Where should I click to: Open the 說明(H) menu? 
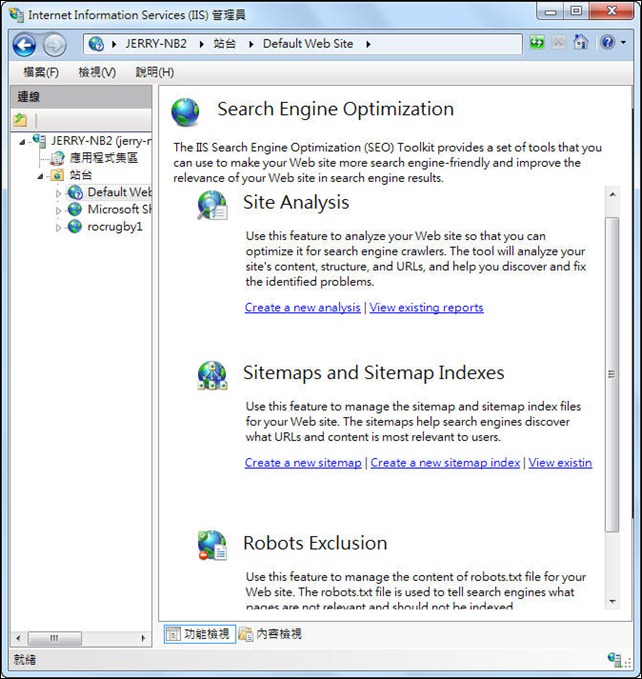[x=155, y=72]
